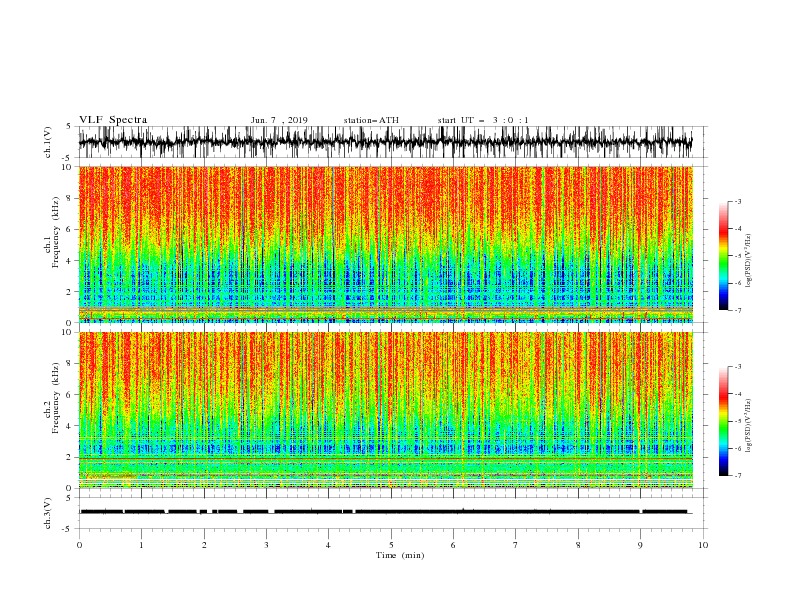This screenshot has height=612, width=792.
Task: Click the ch.2 color bar 'log(PSD)(V²/Hz)' label
Action: tap(749, 426)
